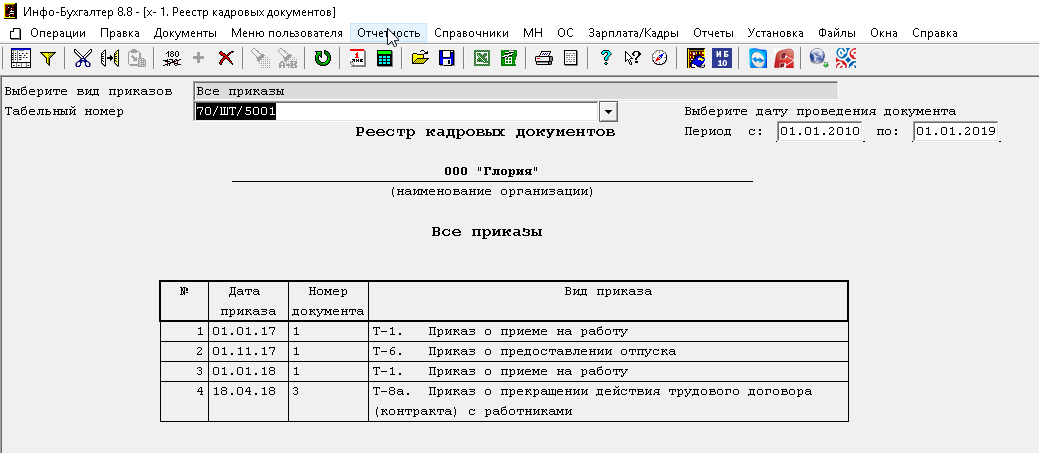1039x453 pixels.
Task: Open Меню пользователя
Action: (287, 33)
